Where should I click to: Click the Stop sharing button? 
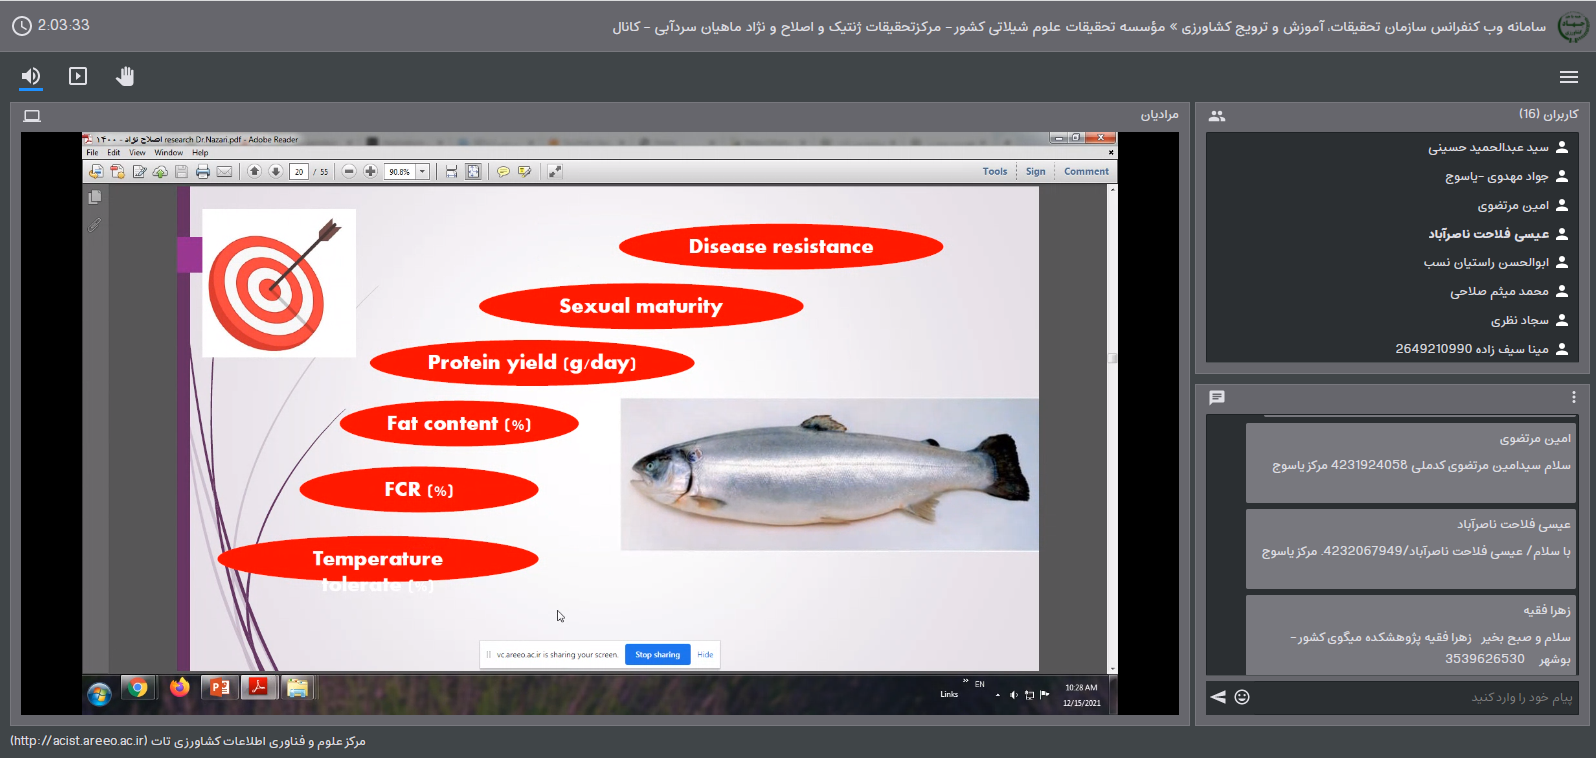pyautogui.click(x=657, y=655)
